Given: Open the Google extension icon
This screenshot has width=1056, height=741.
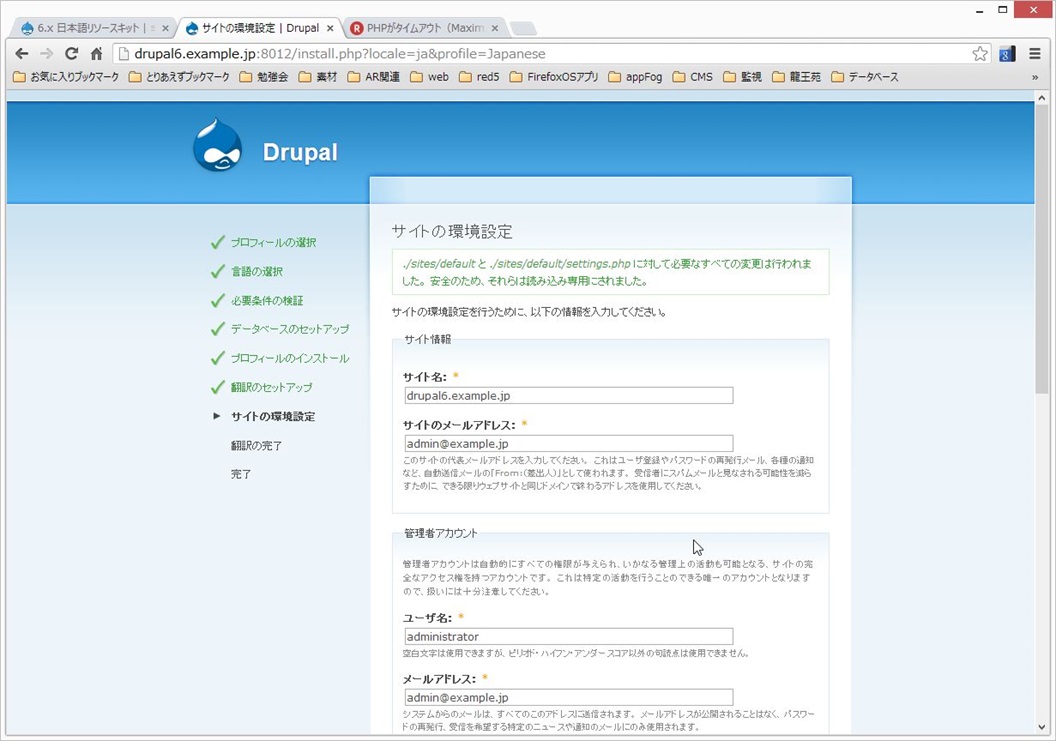Looking at the screenshot, I should click(x=1007, y=54).
